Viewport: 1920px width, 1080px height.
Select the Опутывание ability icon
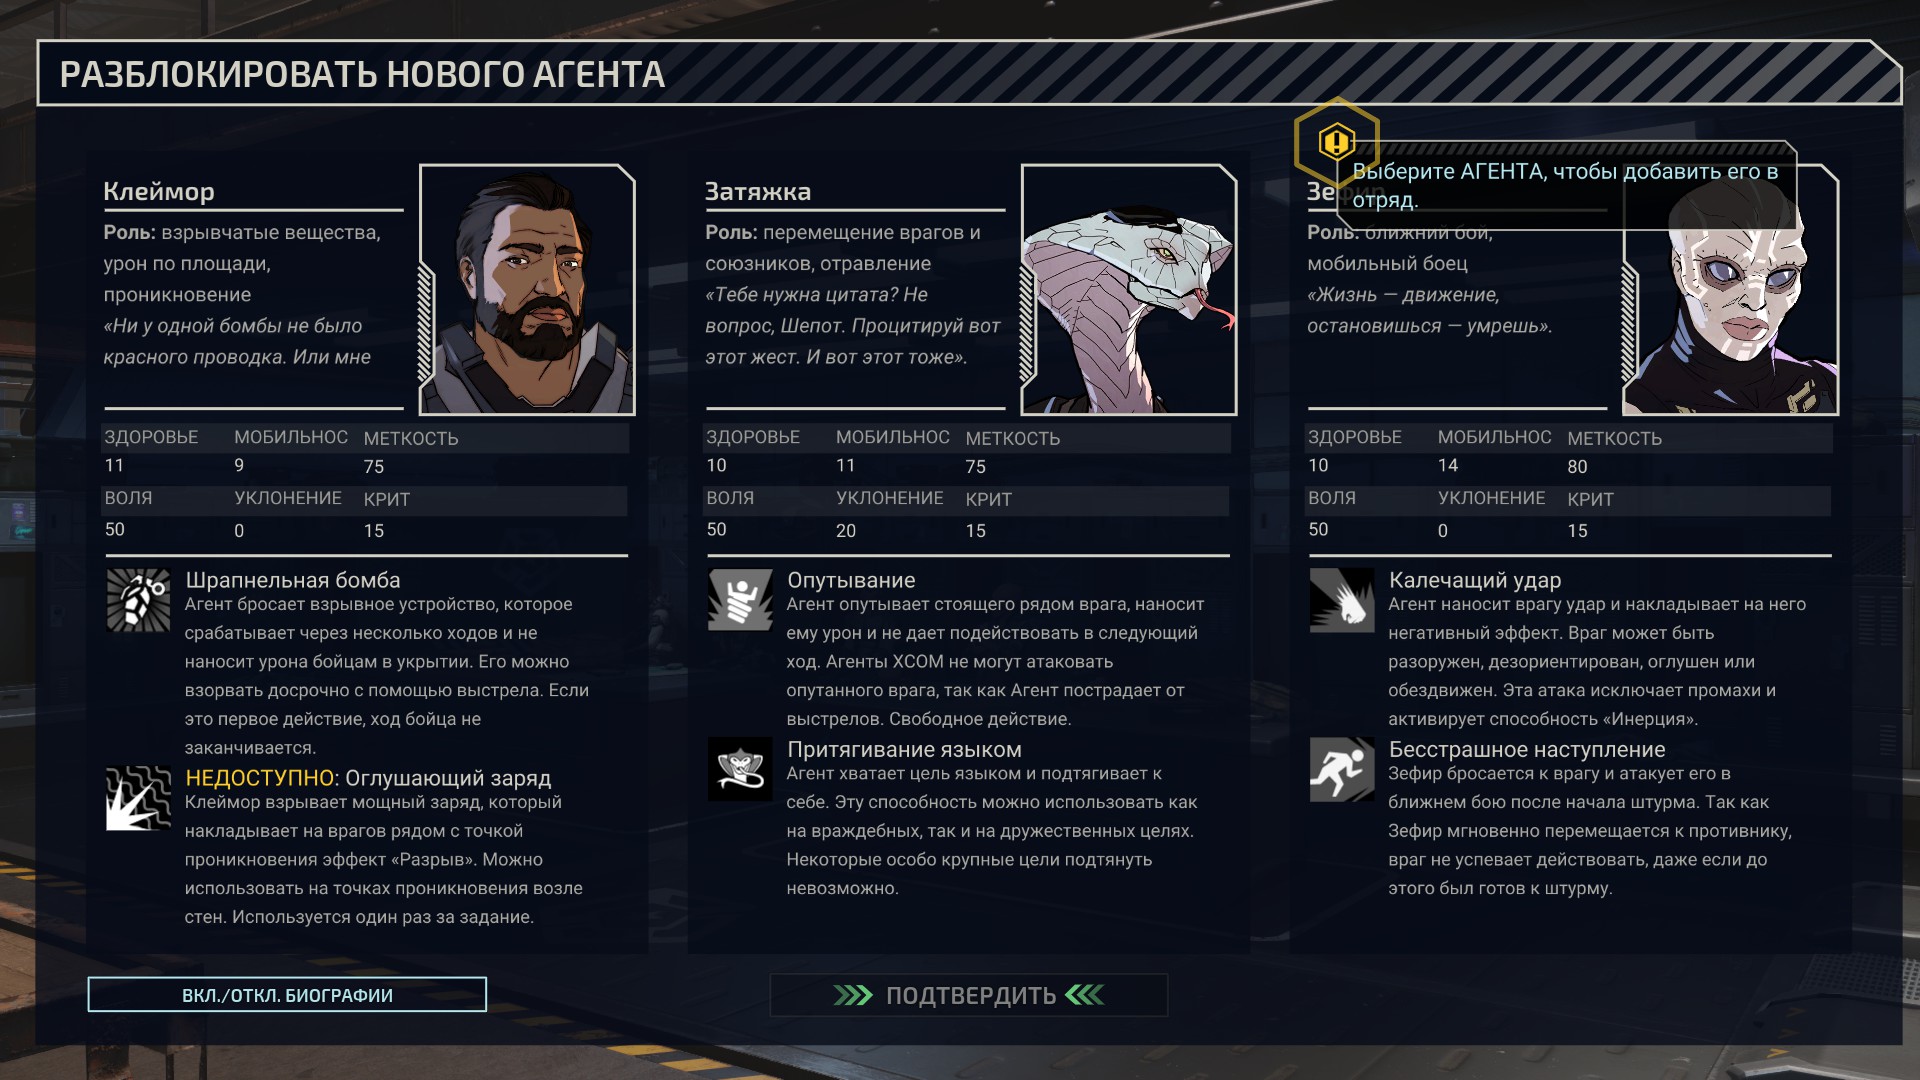[740, 600]
